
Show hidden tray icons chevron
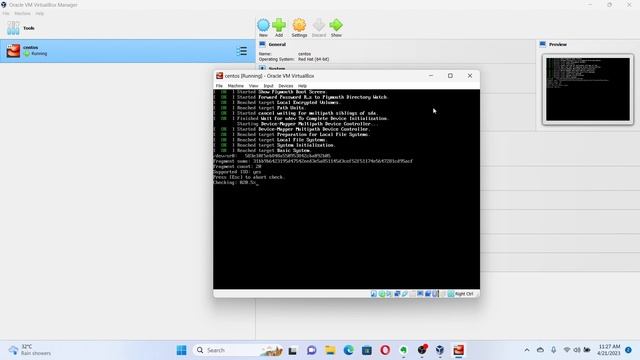527,350
